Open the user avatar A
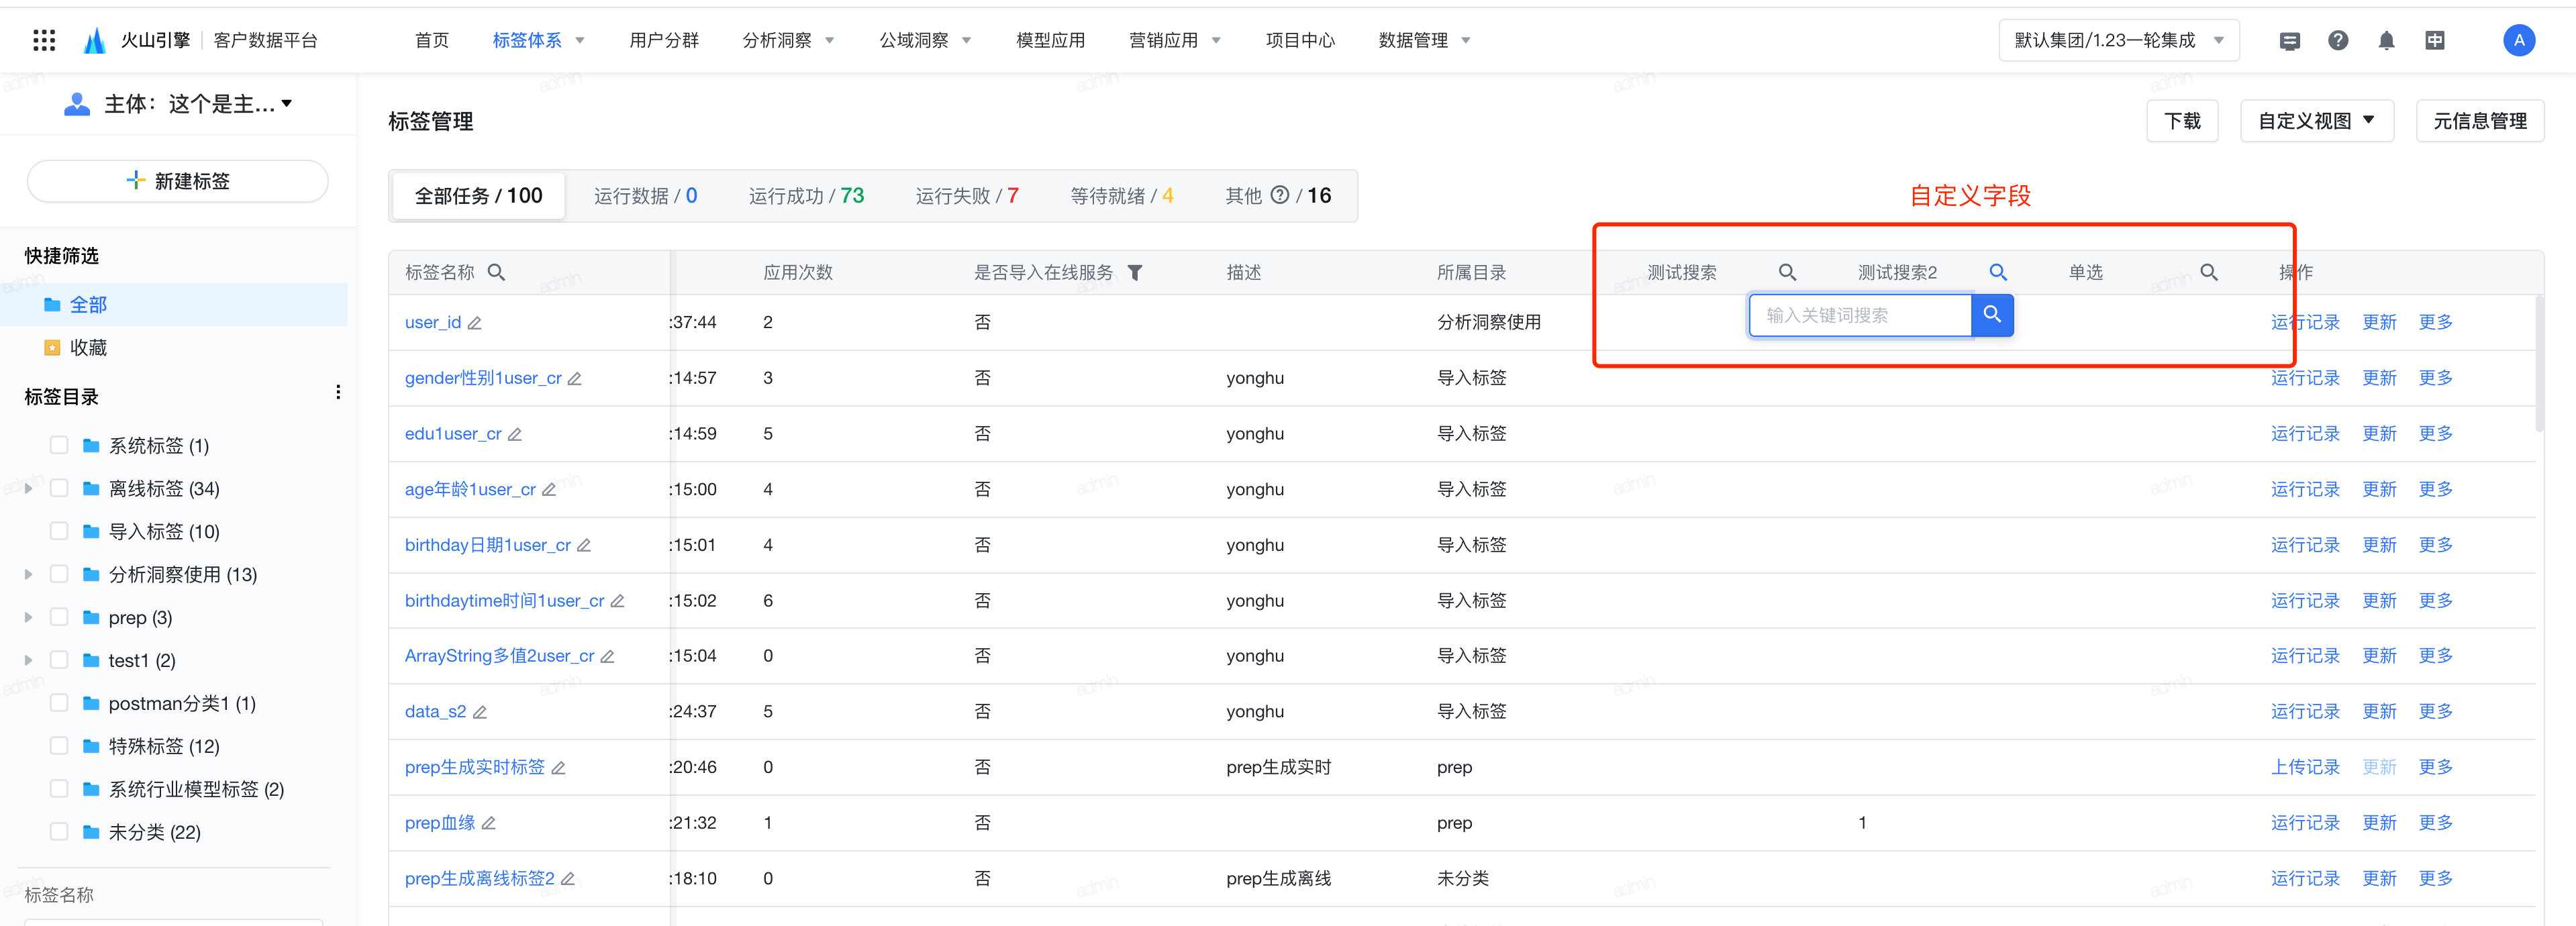Image resolution: width=2576 pixels, height=926 pixels. tap(2519, 40)
